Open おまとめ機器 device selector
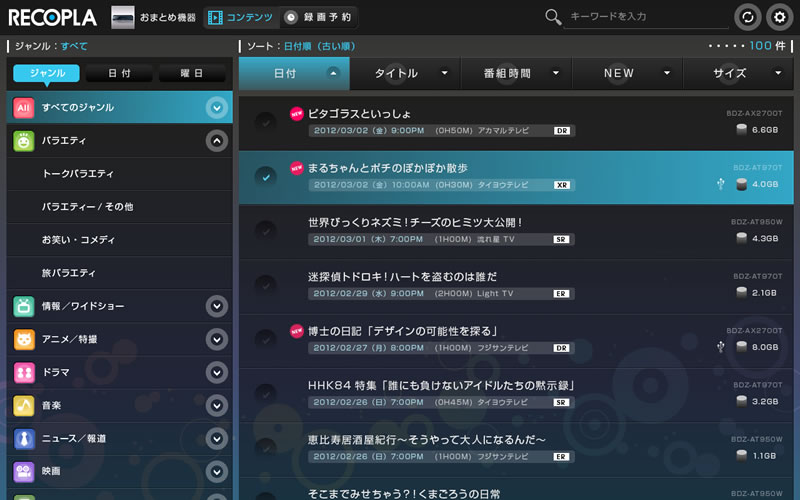Image resolution: width=800 pixels, height=500 pixels. tap(154, 17)
